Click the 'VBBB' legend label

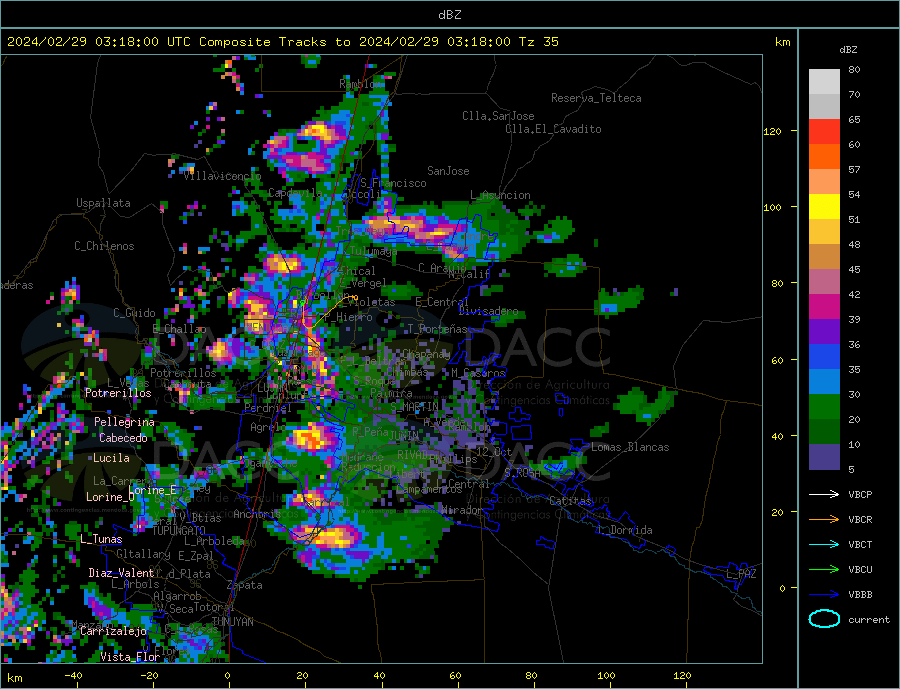coord(860,595)
